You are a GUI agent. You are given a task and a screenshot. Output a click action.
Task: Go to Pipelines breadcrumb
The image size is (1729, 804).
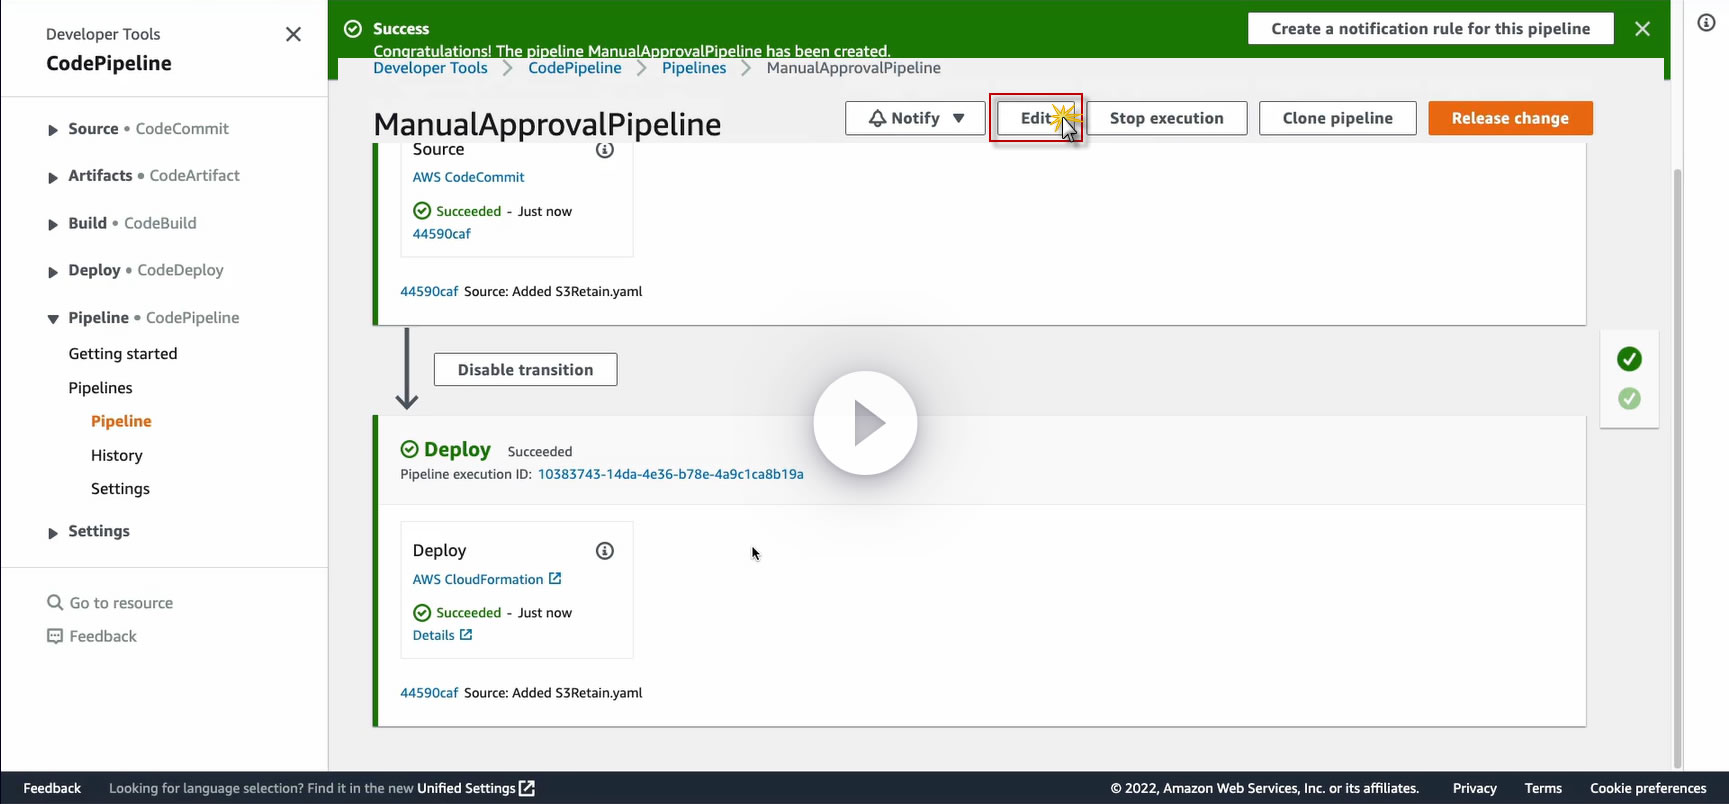click(694, 68)
